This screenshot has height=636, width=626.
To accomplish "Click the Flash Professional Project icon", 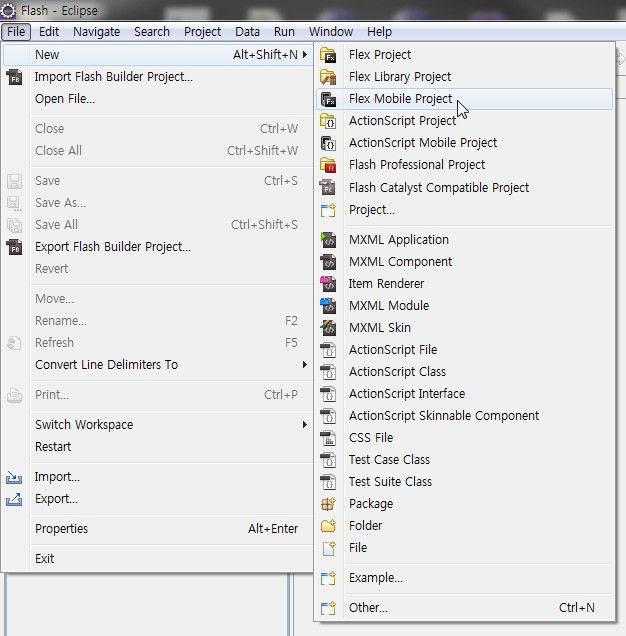I will [328, 165].
